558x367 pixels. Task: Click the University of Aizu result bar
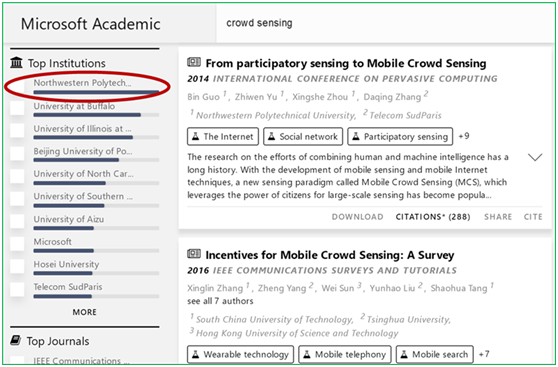[x=96, y=228]
